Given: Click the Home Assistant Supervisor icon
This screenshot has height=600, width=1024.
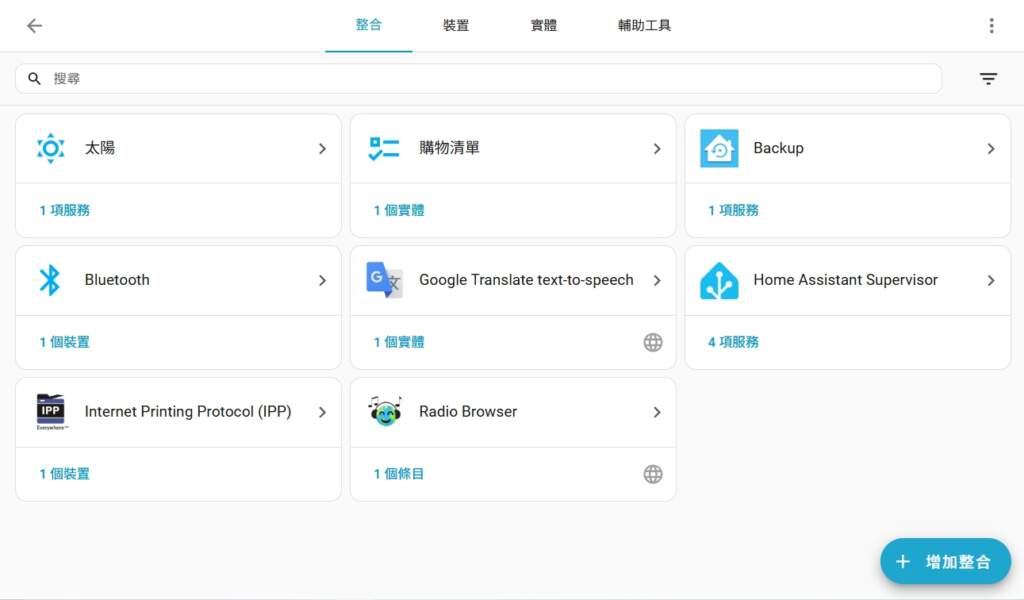Looking at the screenshot, I should click(719, 280).
